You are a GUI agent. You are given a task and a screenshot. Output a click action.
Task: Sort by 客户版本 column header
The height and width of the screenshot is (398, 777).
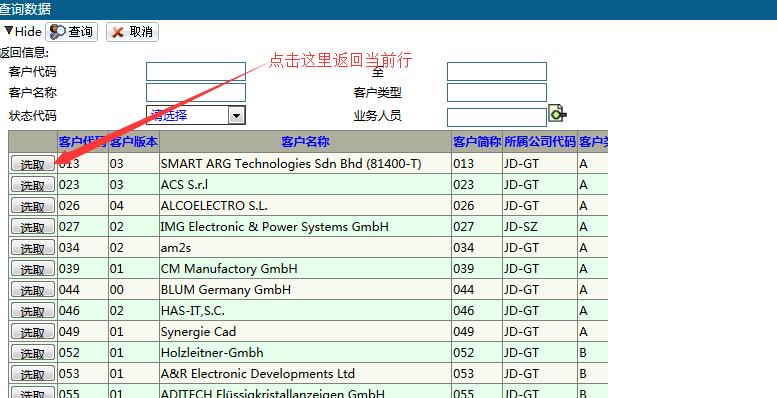(134, 142)
